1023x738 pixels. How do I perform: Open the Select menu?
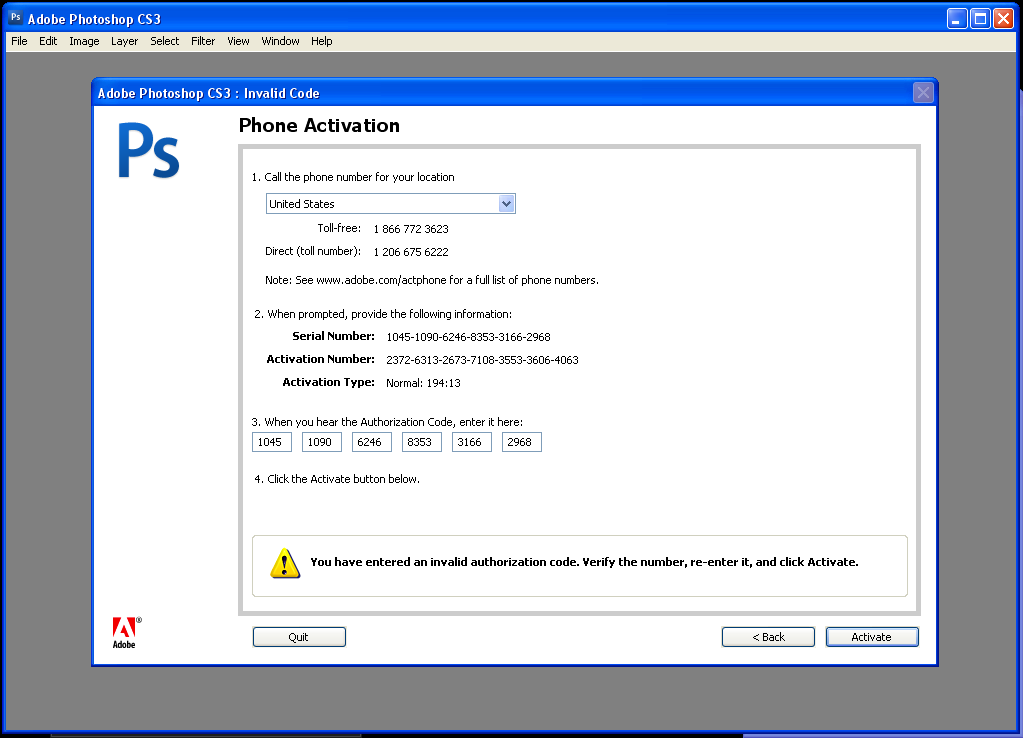click(164, 41)
